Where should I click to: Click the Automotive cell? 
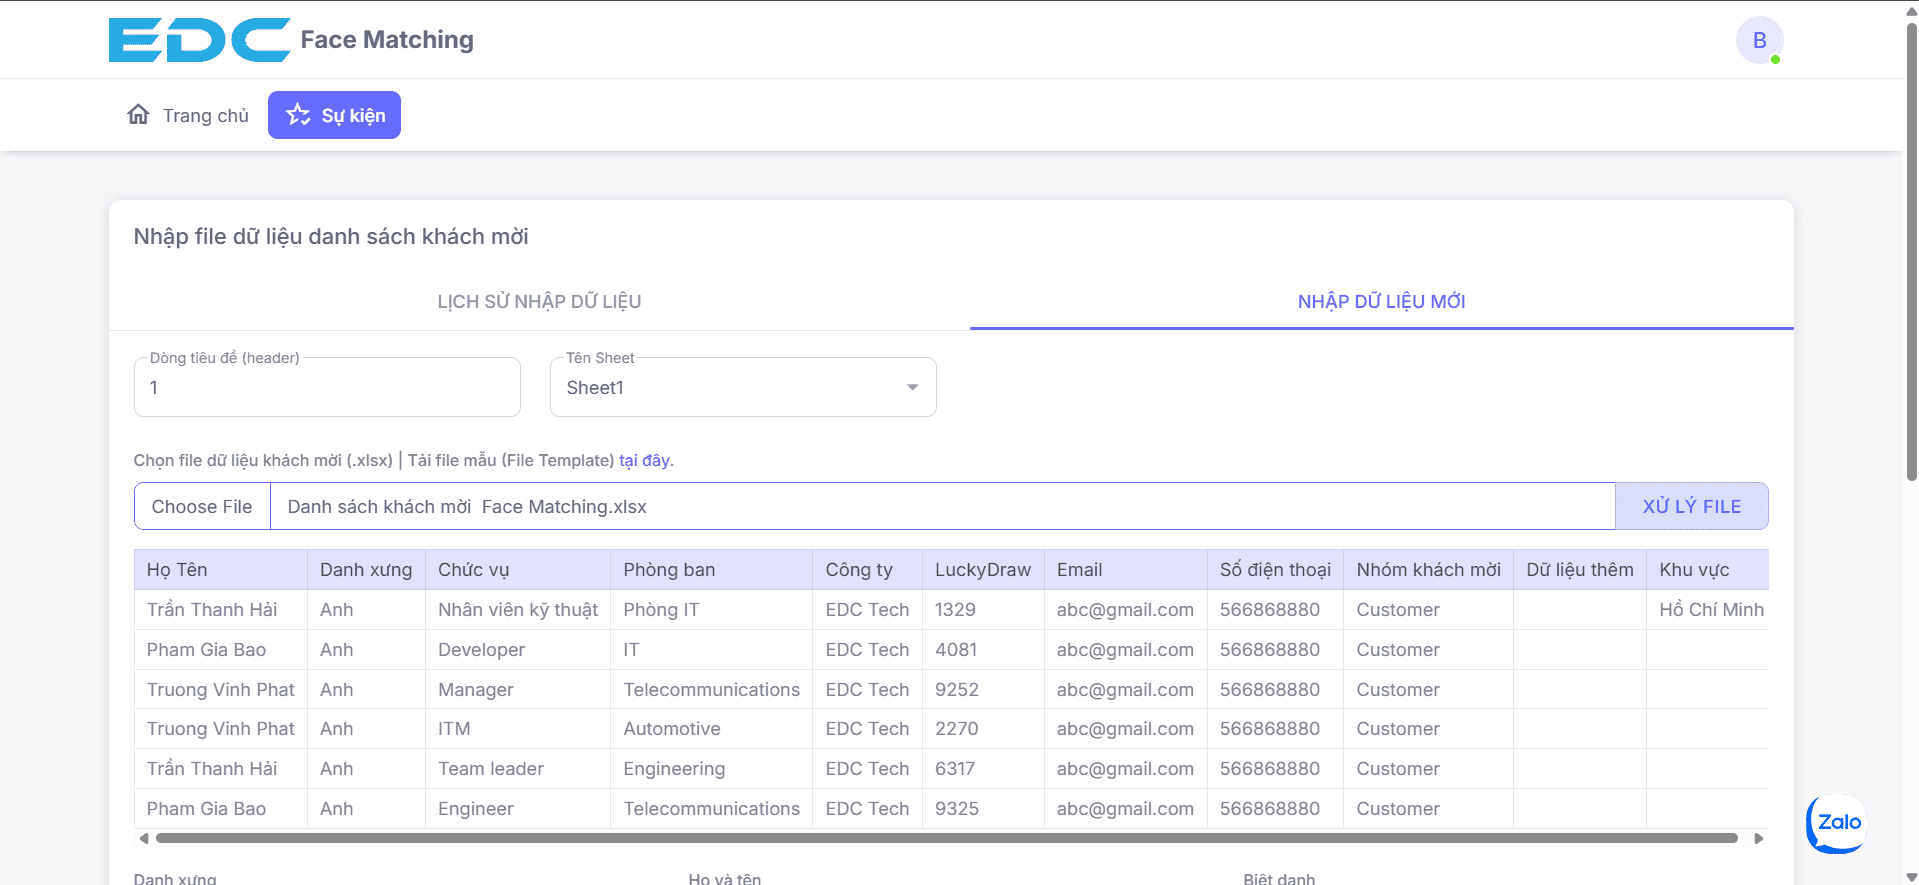click(x=711, y=729)
